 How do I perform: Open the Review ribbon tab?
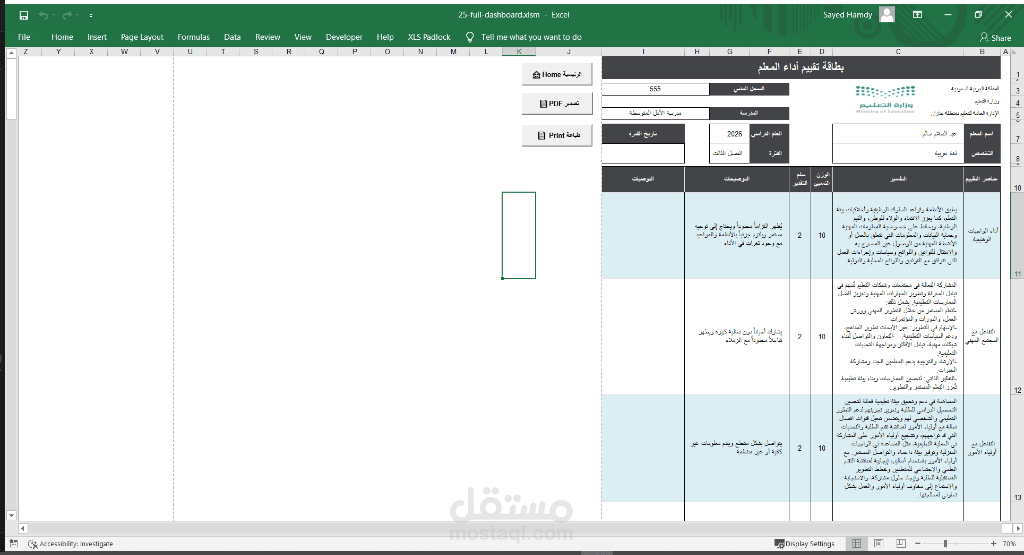pyautogui.click(x=267, y=37)
